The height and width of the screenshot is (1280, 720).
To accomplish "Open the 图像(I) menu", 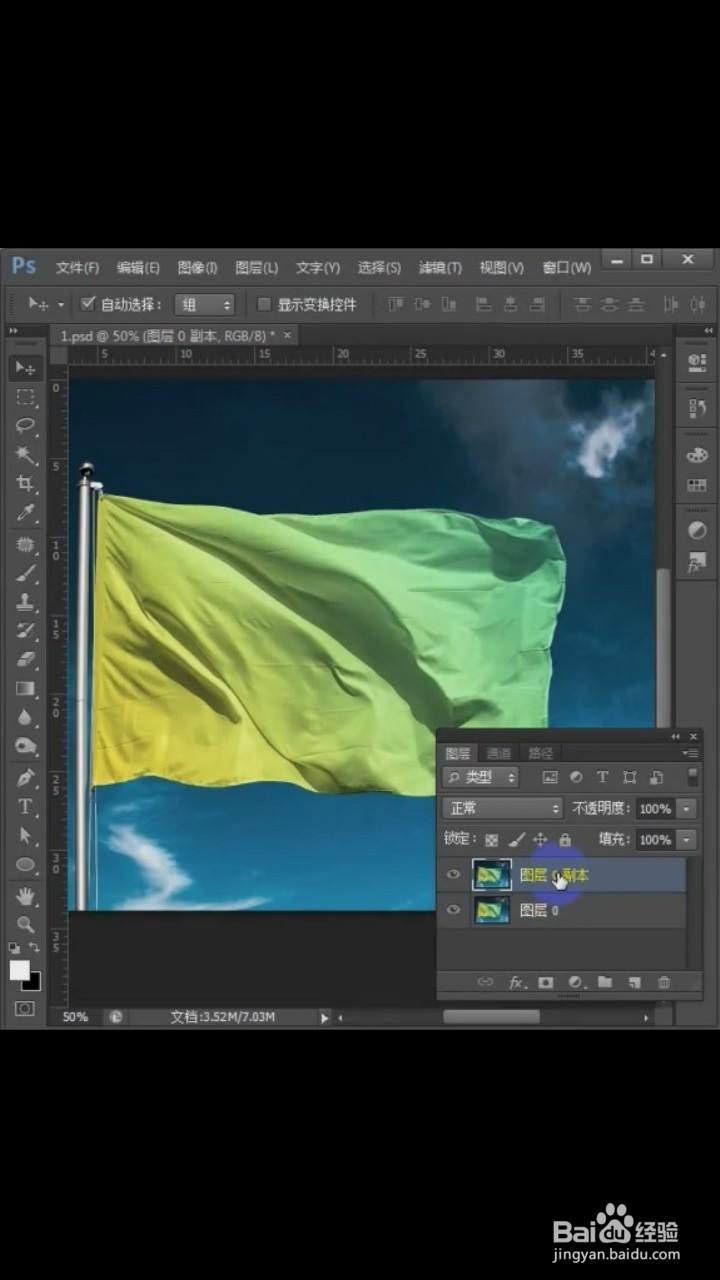I will [x=197, y=267].
